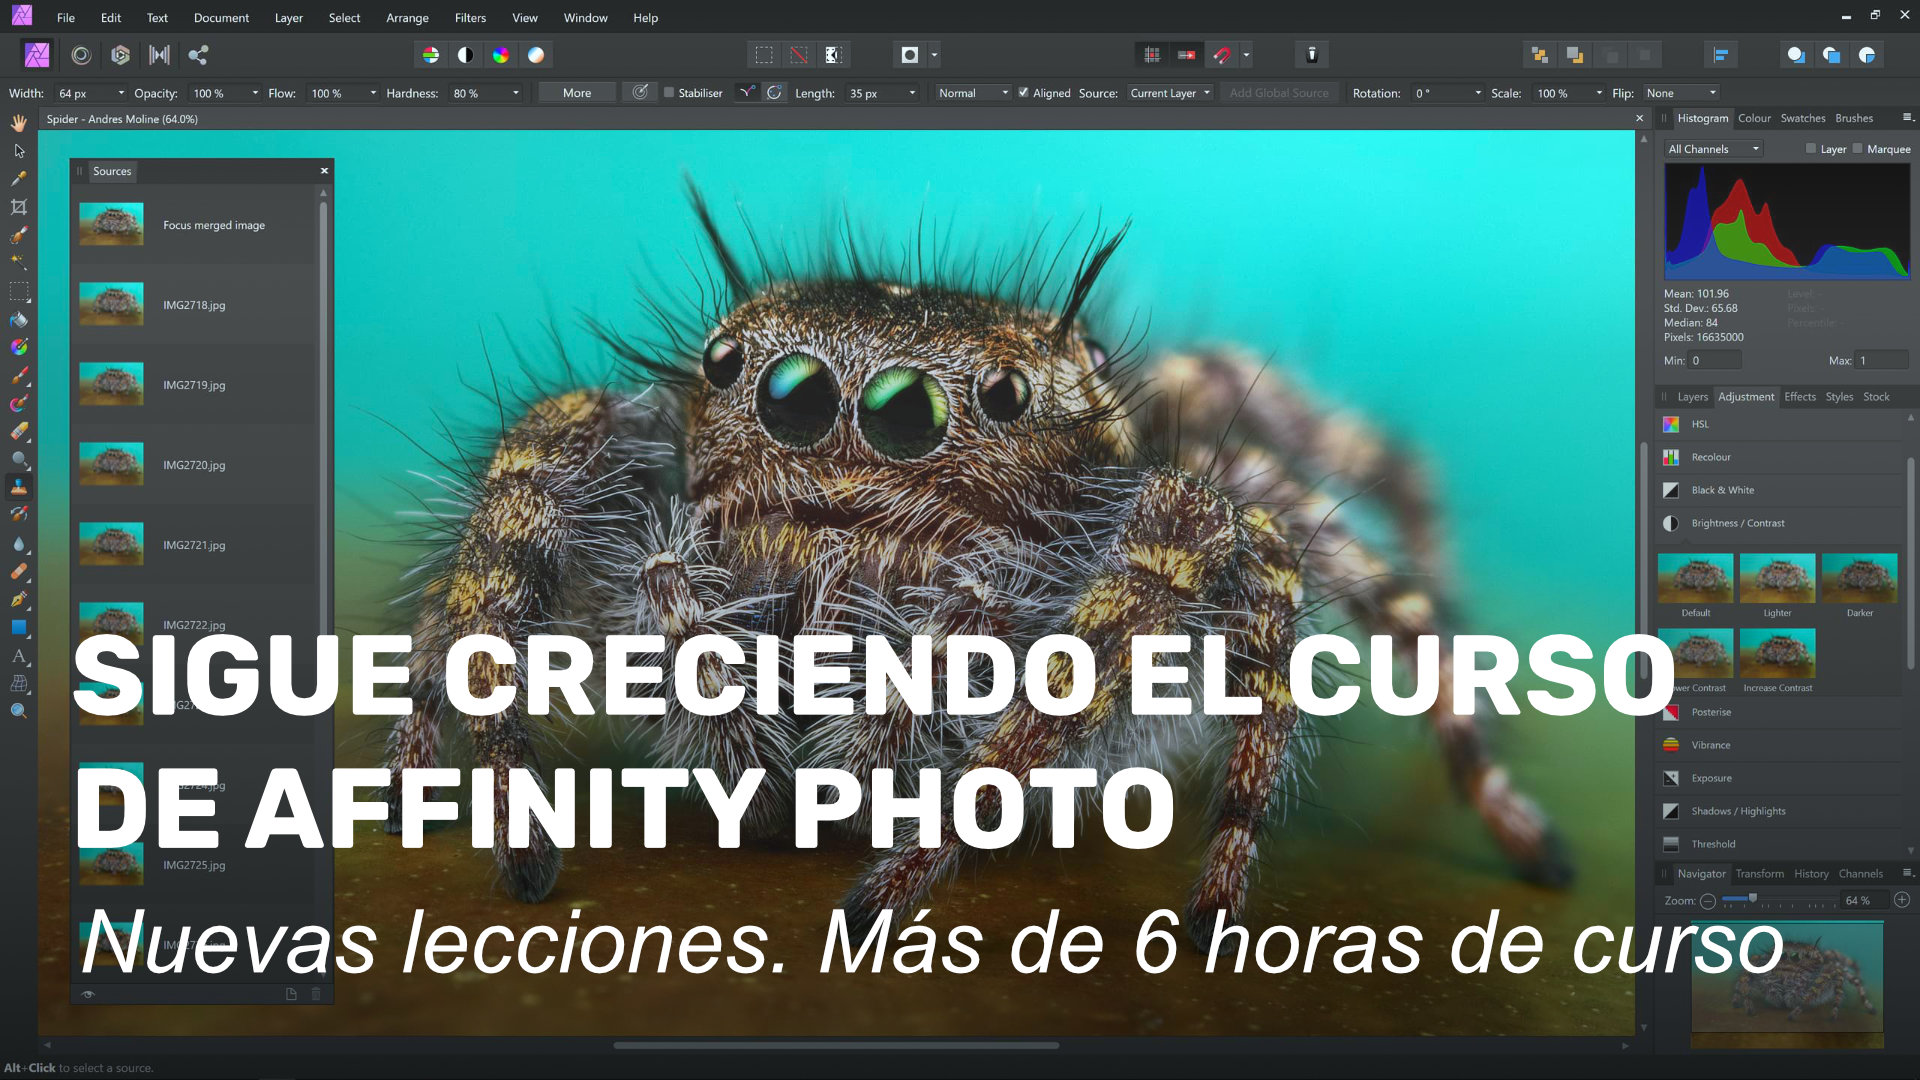Viewport: 1920px width, 1080px height.
Task: Open the Normal blend mode dropdown
Action: 973,93
